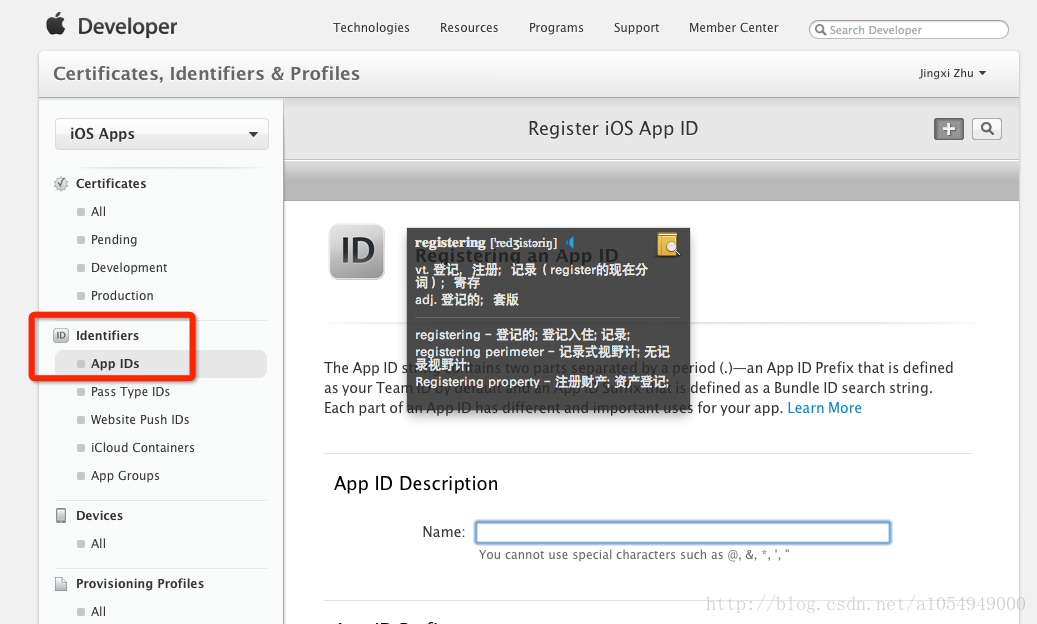Open Programs in top navigation
This screenshot has width=1037, height=624.
coord(556,28)
